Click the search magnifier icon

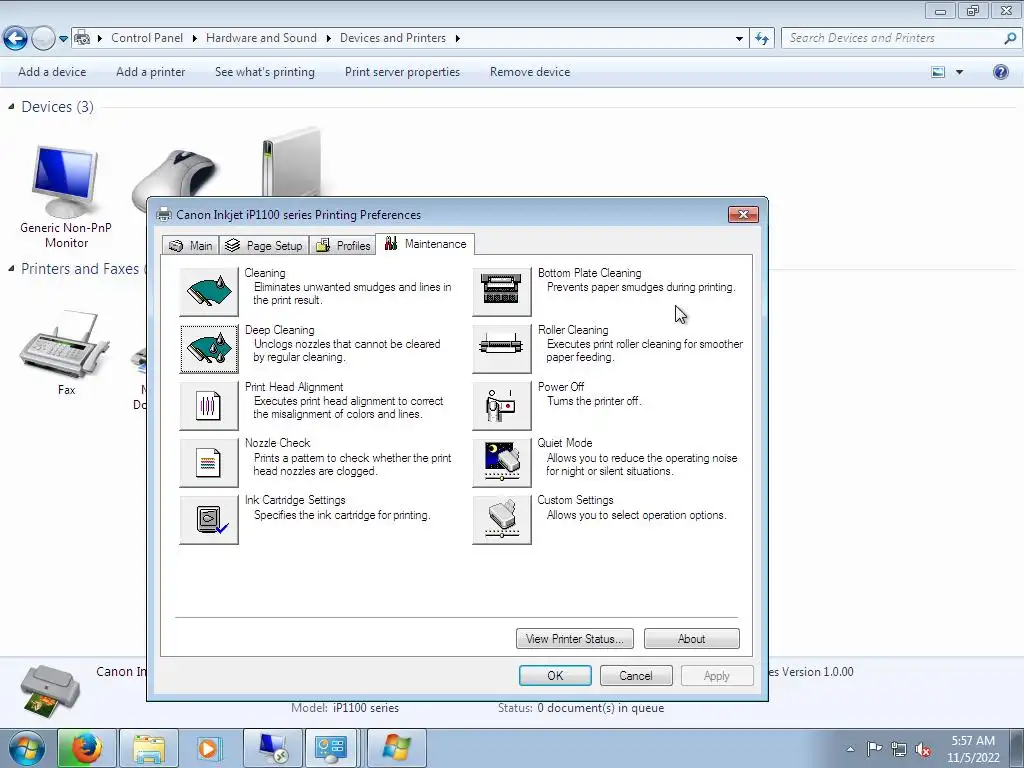[1010, 38]
